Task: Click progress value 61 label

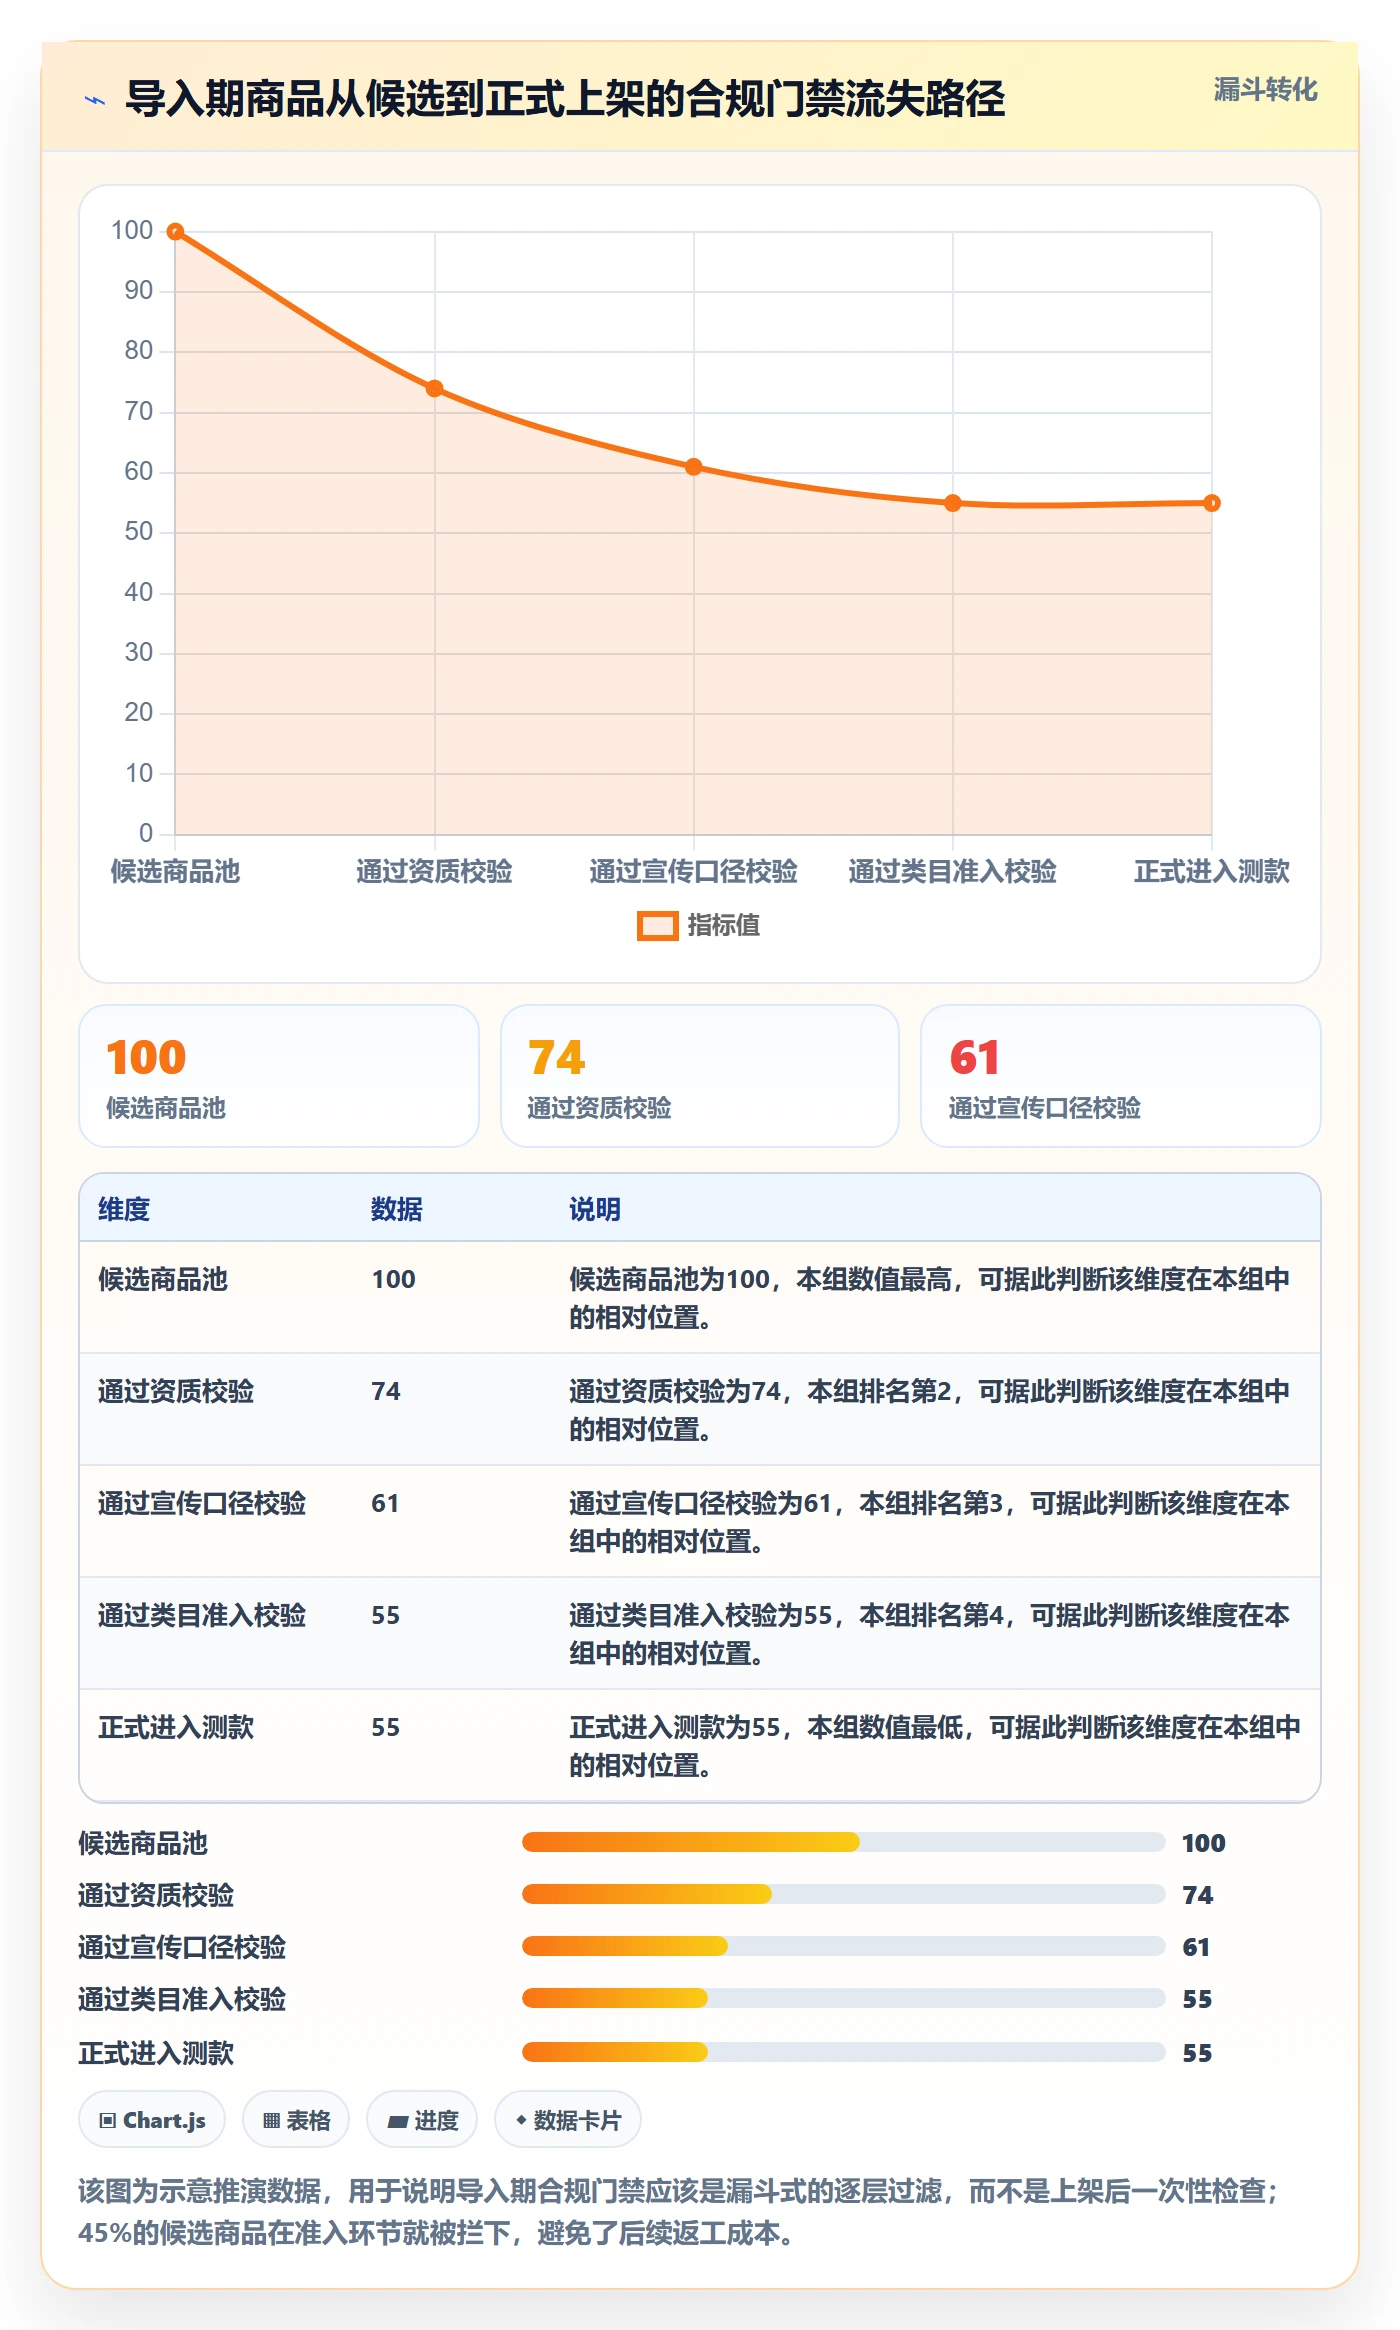Action: pyautogui.click(x=1196, y=1947)
